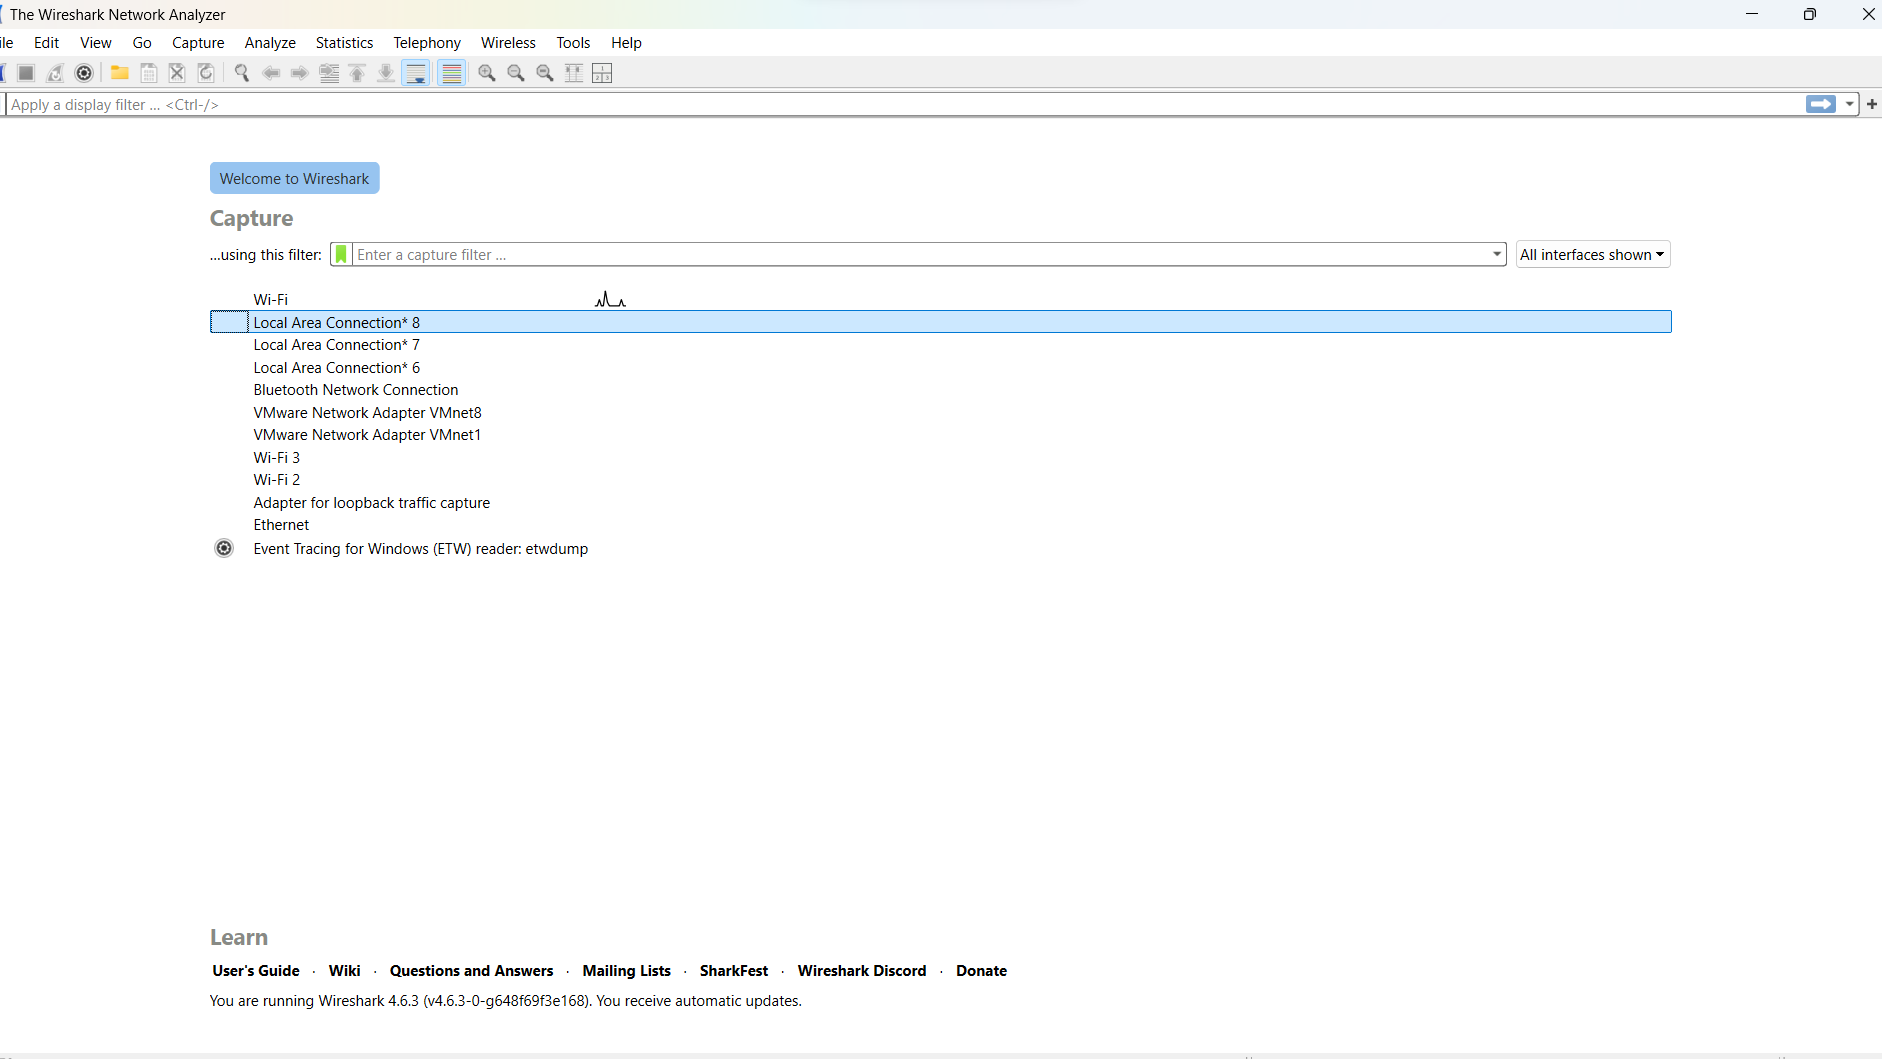Select the Bluetooth Network Connection interface

tap(355, 390)
